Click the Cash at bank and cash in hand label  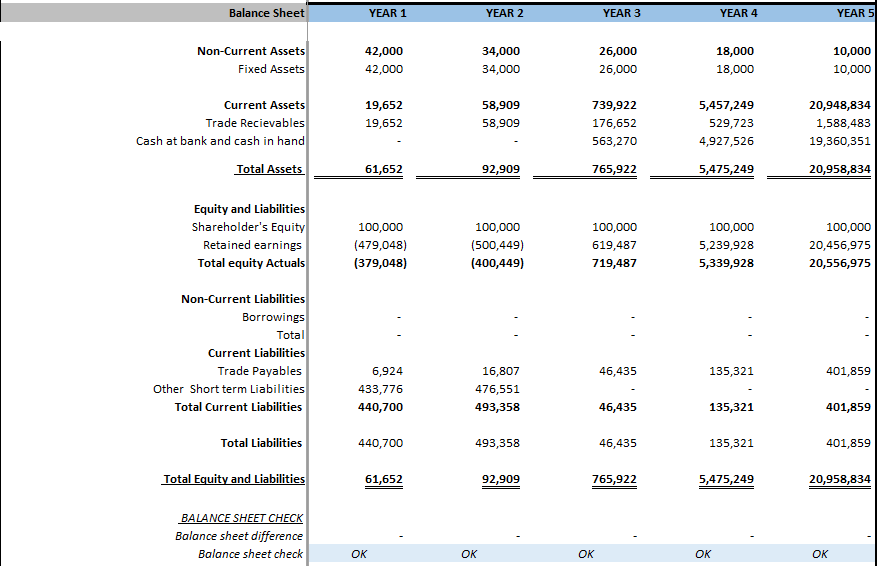(220, 140)
